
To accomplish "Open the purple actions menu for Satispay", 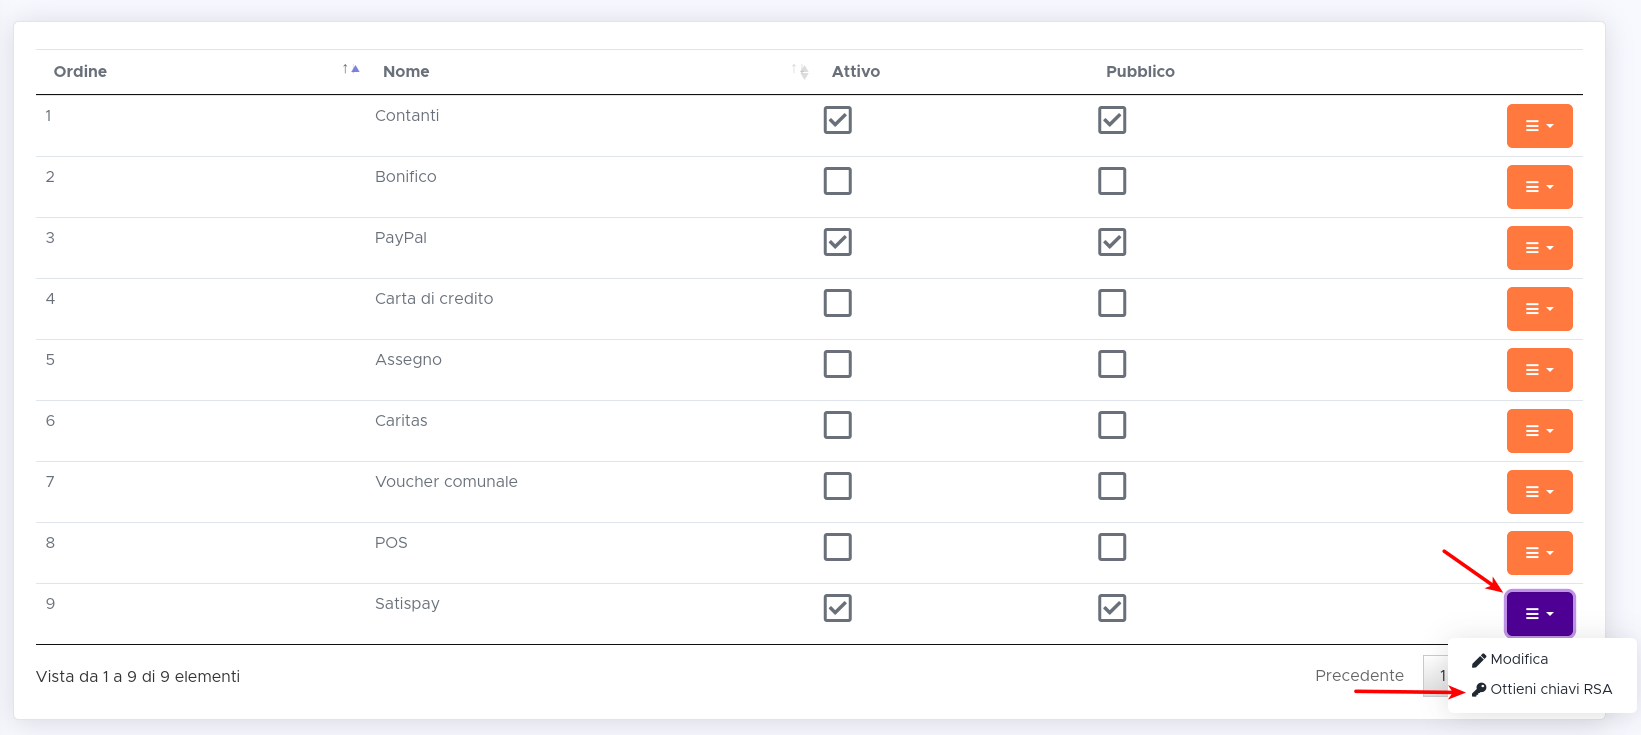I will coord(1539,614).
